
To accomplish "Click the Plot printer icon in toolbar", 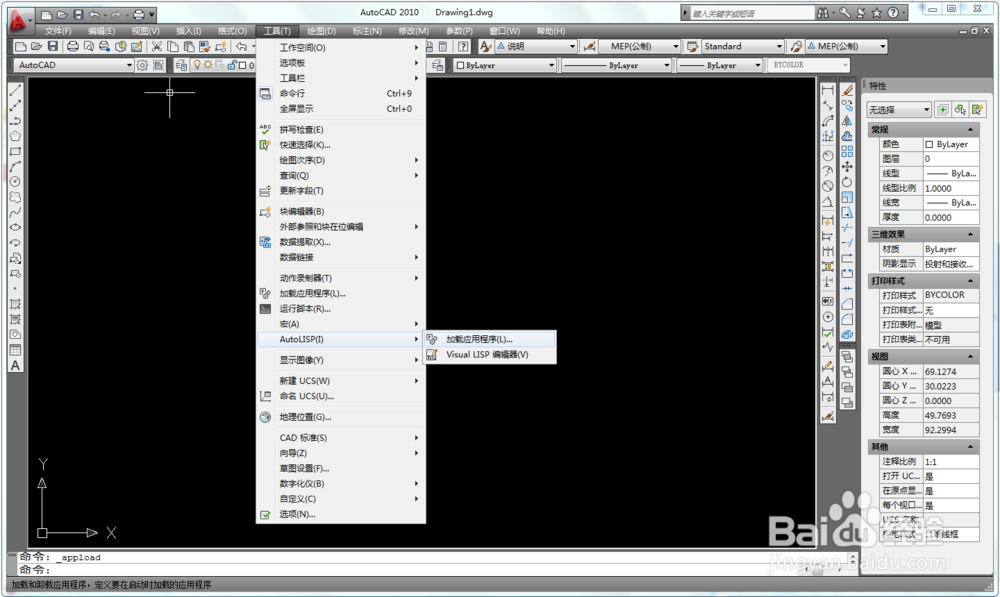I will click(73, 47).
